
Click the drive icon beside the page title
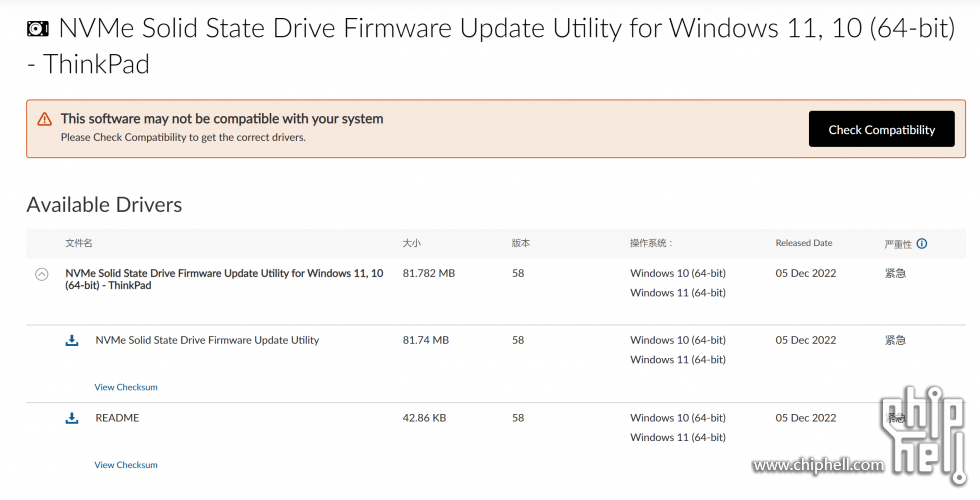38,29
